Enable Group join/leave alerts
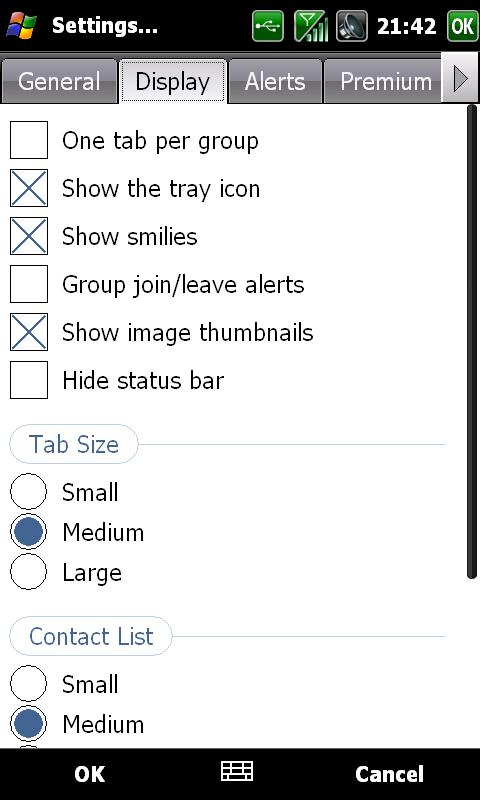The width and height of the screenshot is (480, 800). click(29, 284)
